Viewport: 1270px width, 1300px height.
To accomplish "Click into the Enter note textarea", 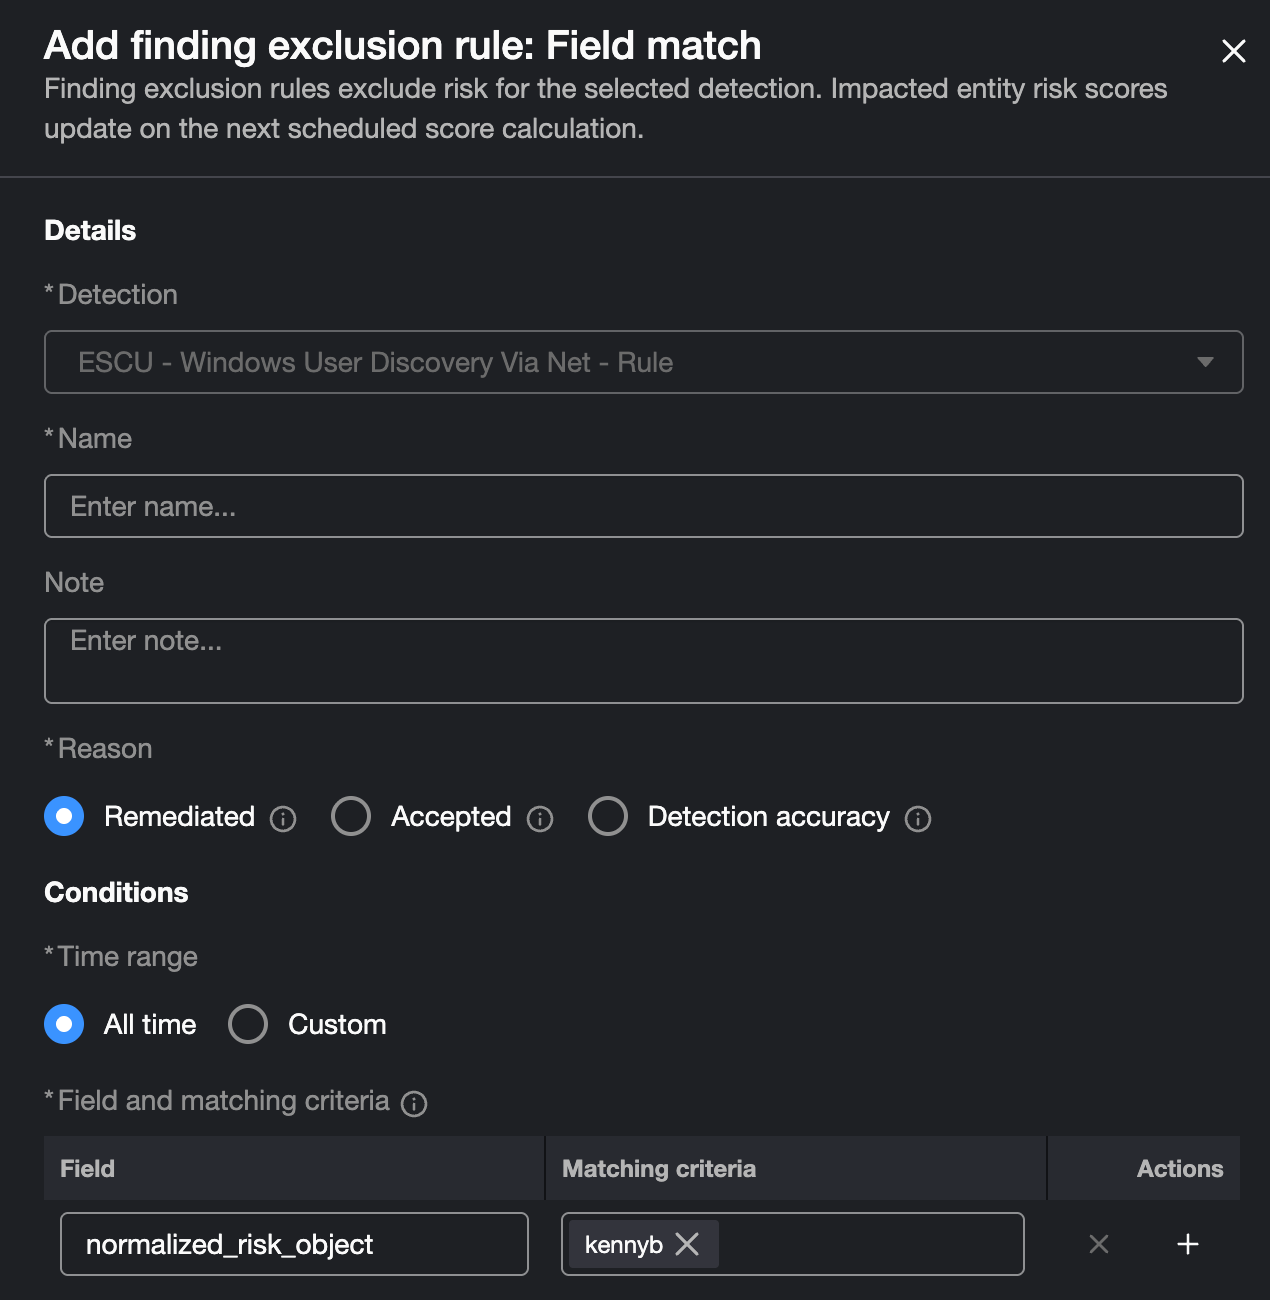I will pyautogui.click(x=643, y=660).
